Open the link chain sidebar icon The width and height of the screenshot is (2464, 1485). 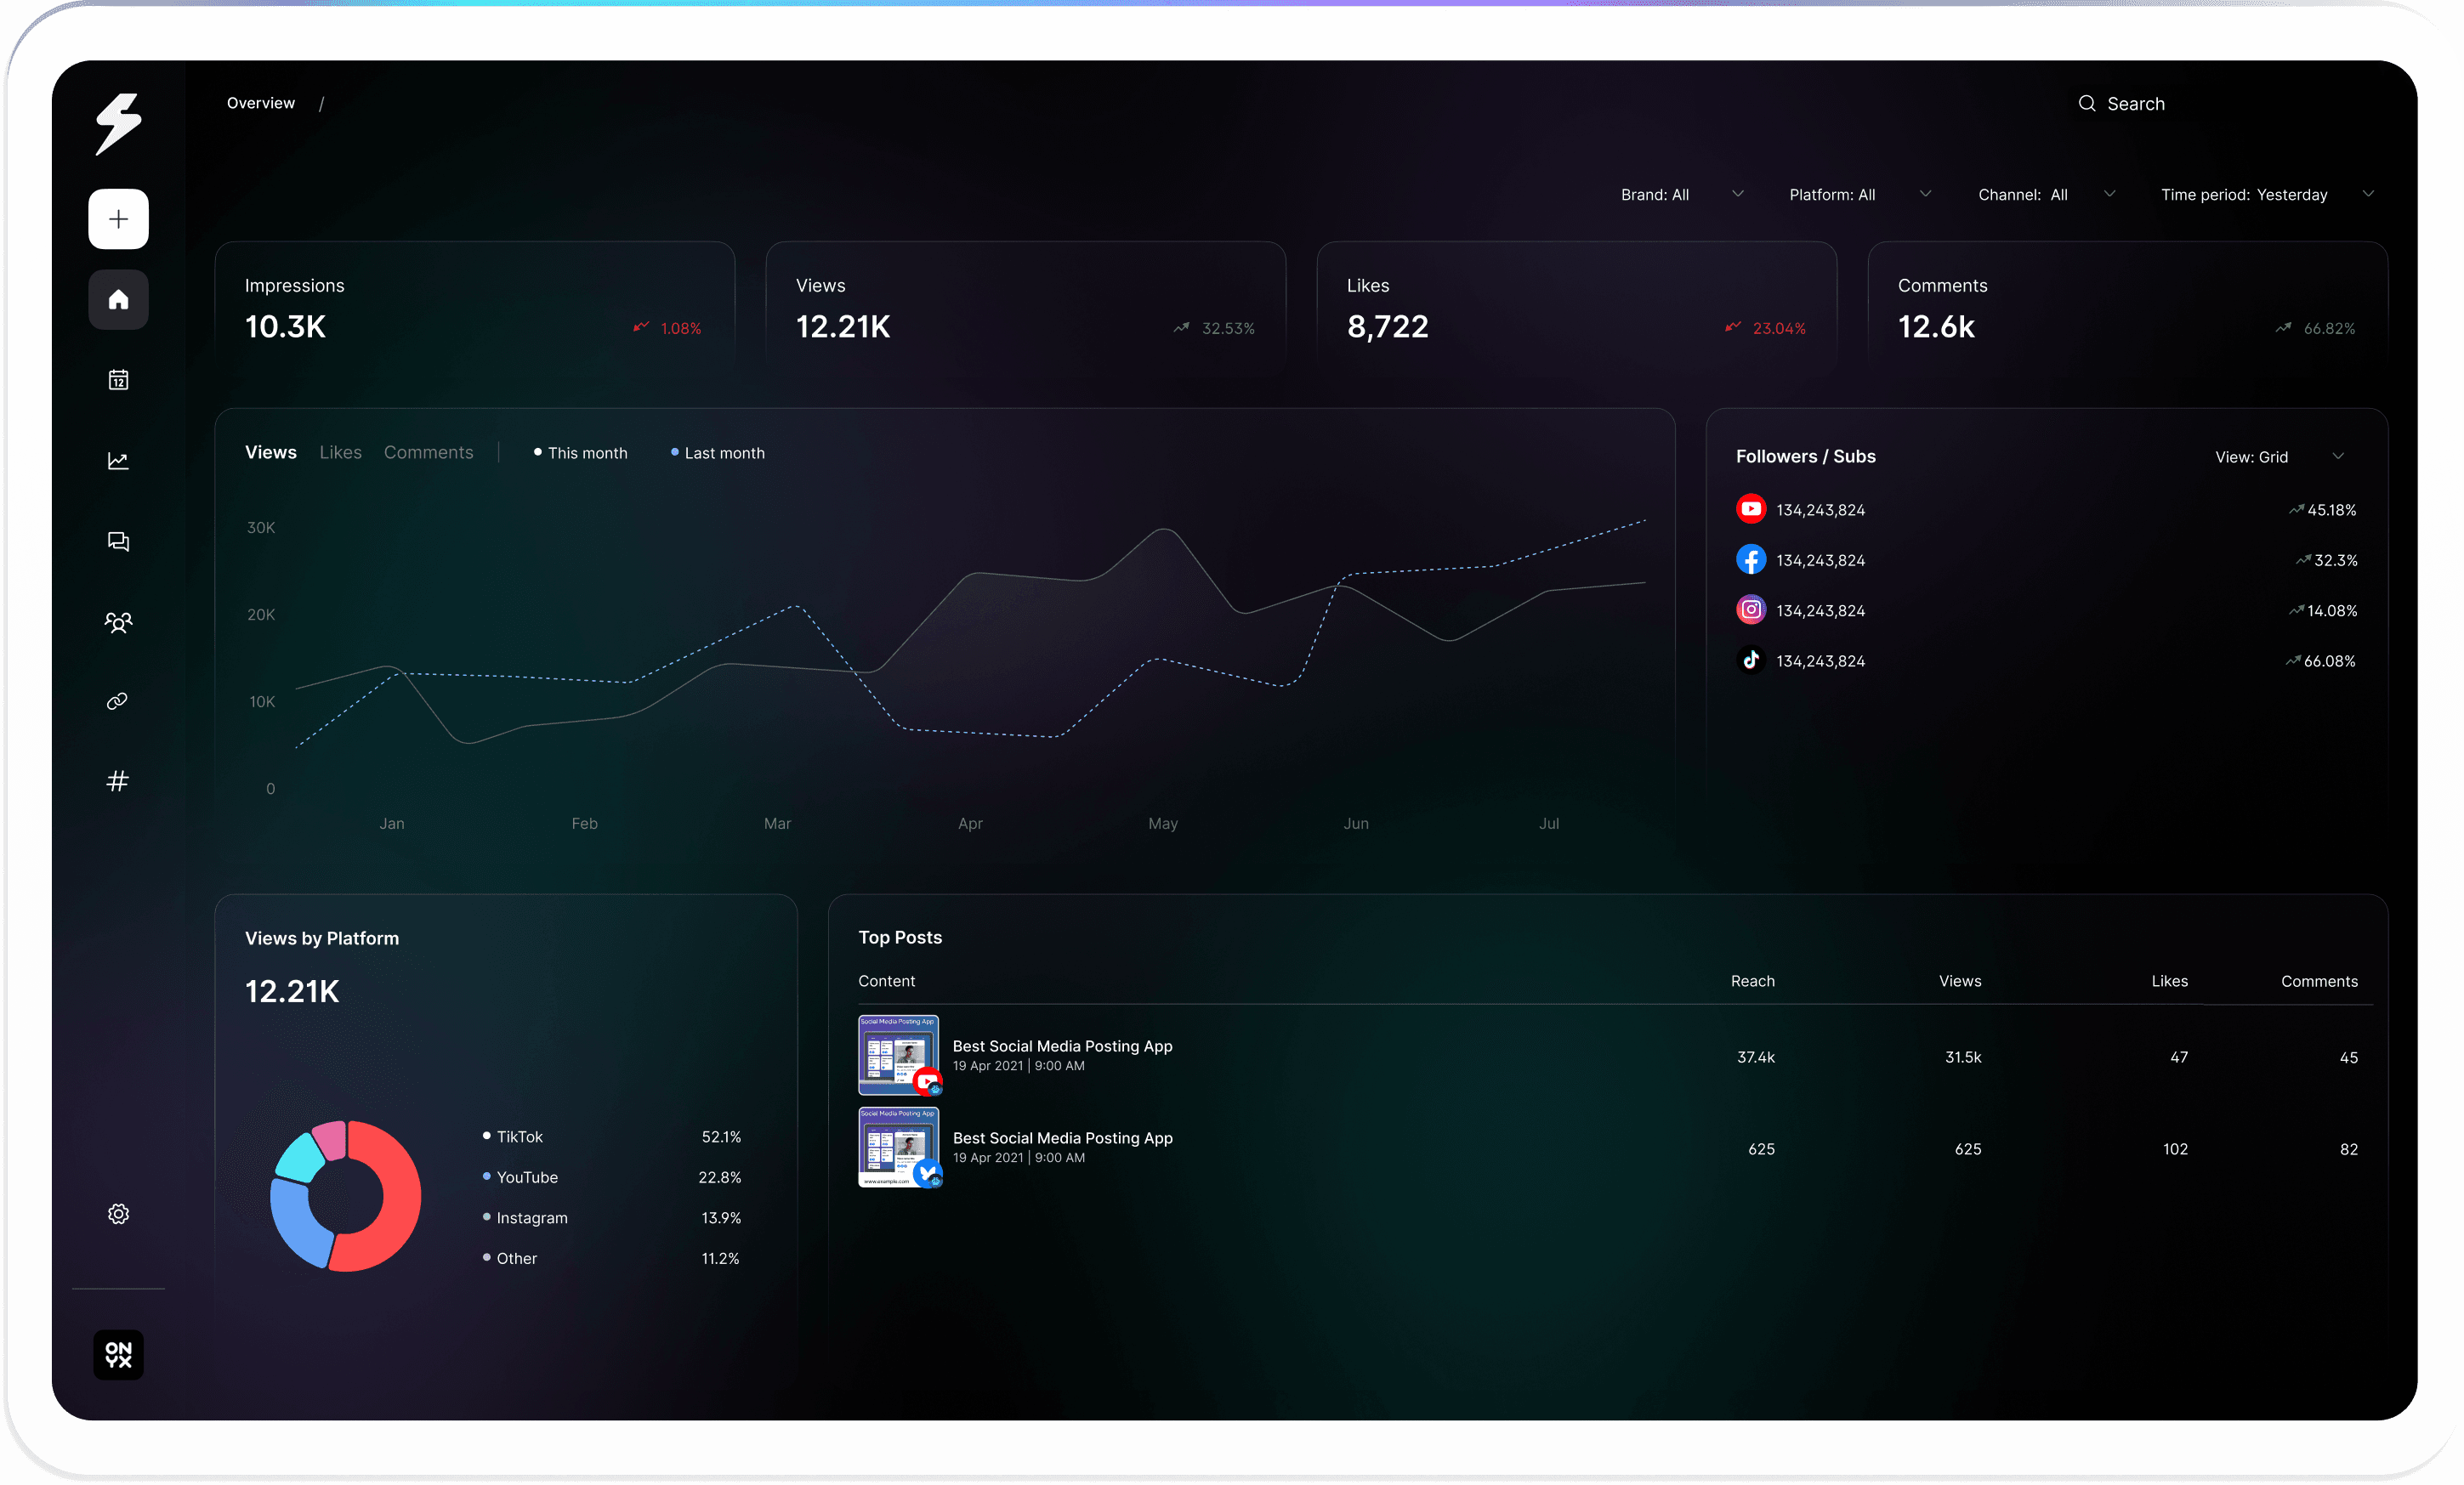coord(118,701)
